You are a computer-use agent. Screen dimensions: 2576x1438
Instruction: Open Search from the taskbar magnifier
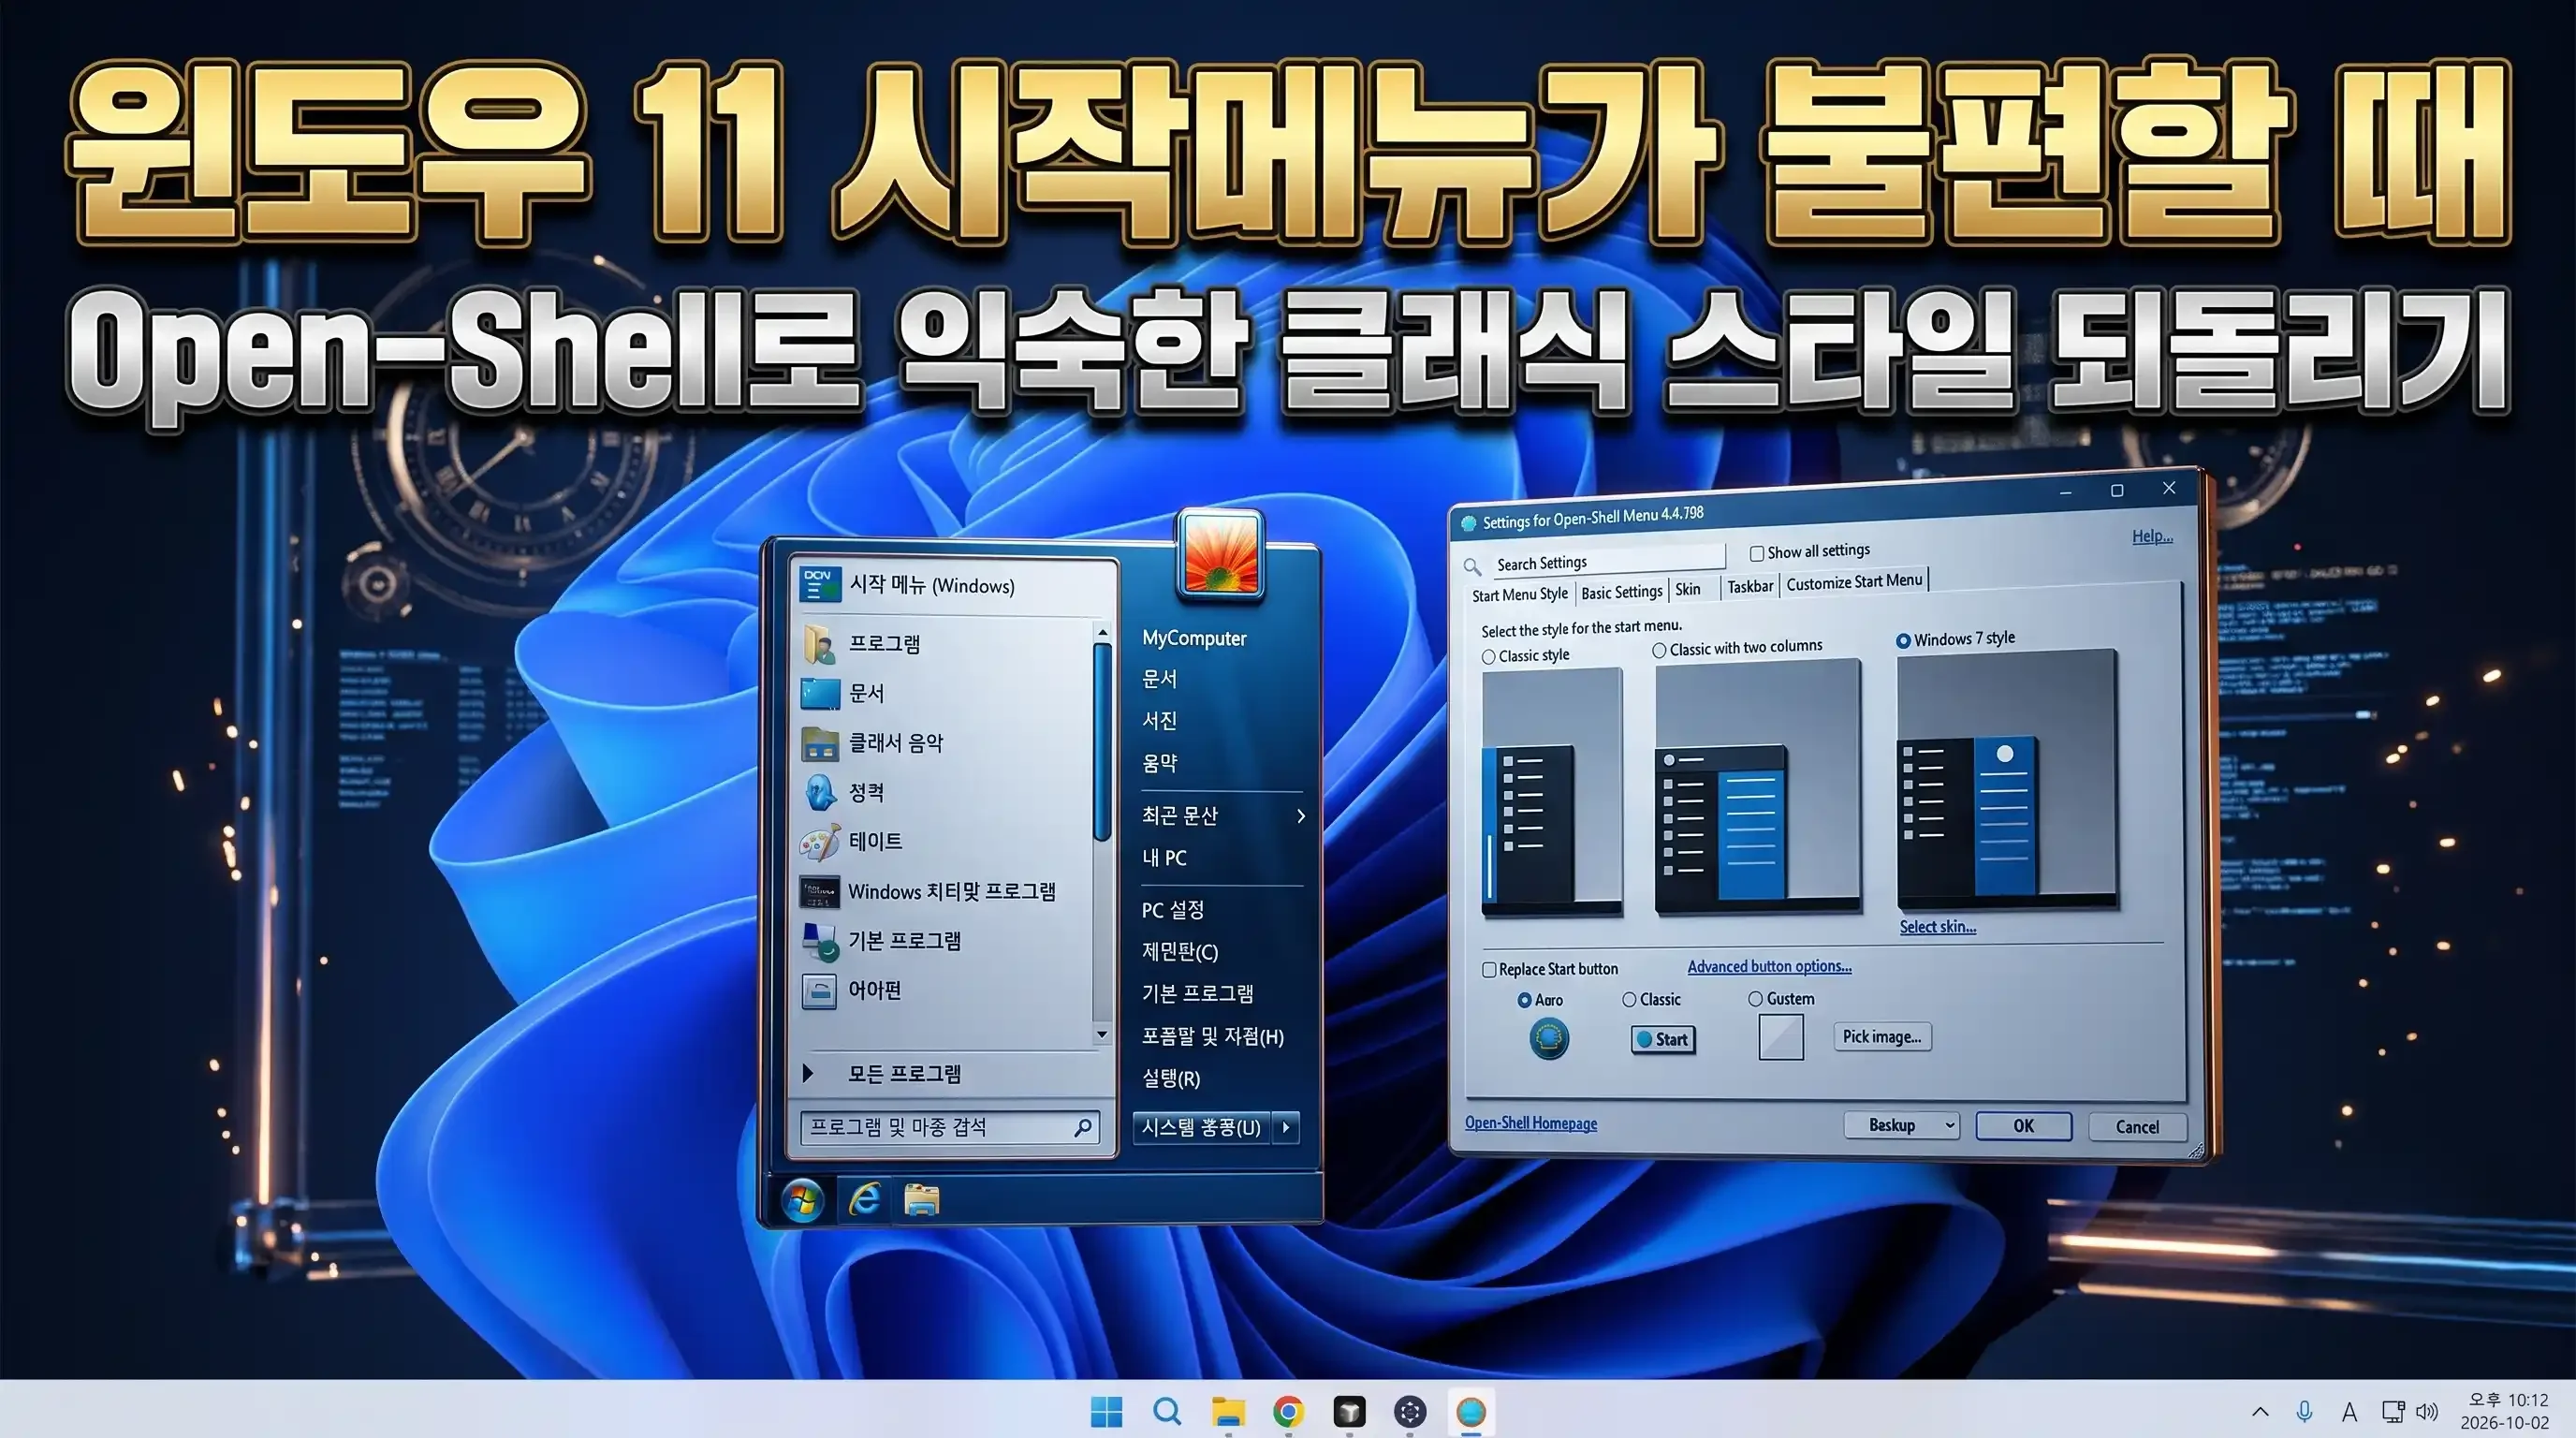[x=1167, y=1411]
